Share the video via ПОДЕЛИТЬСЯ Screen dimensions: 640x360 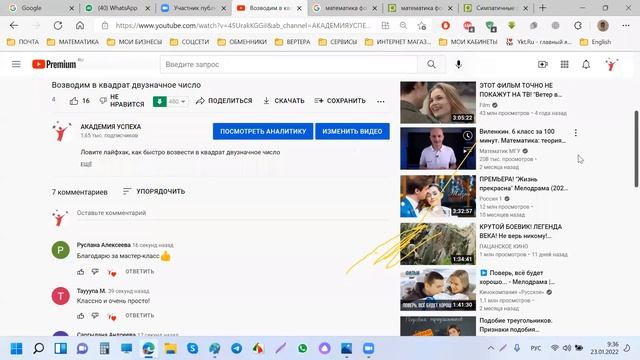pos(224,101)
